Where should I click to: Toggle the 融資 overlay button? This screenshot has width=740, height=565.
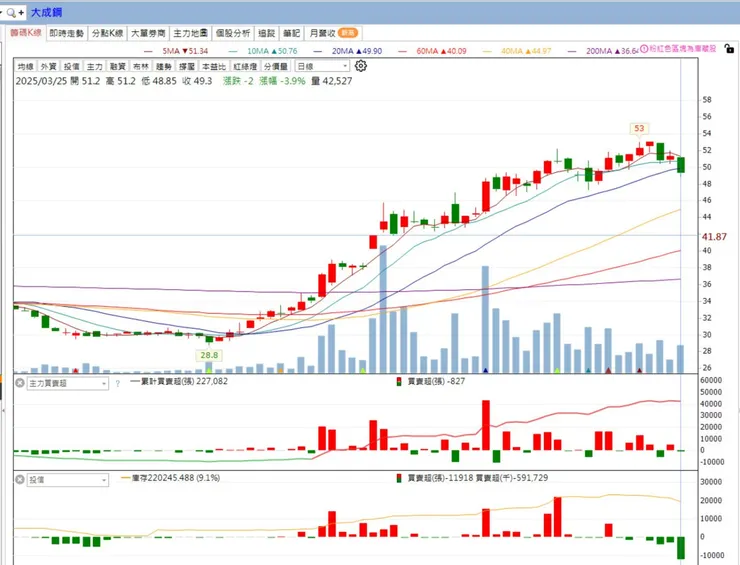point(118,67)
